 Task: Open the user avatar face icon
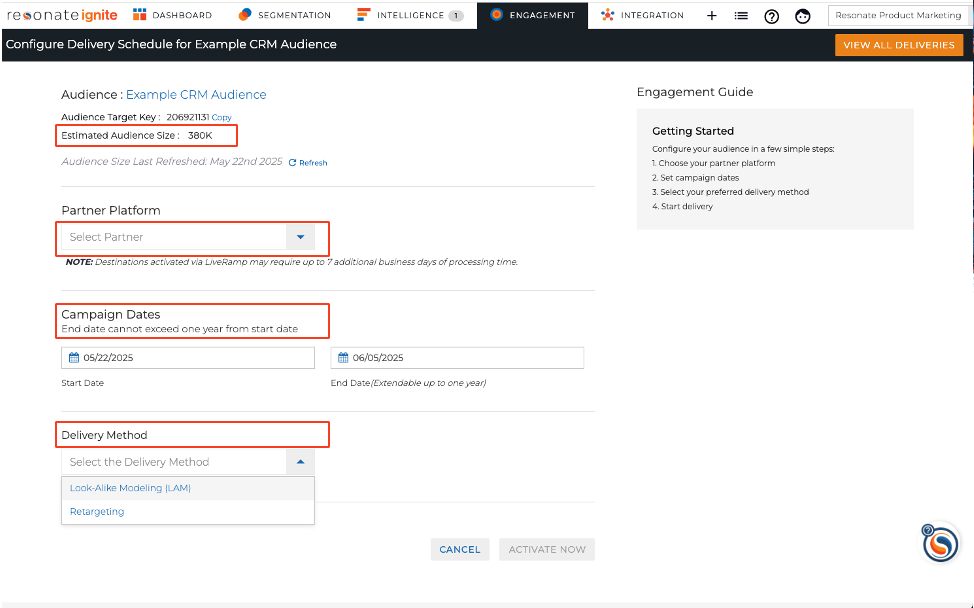click(x=803, y=16)
